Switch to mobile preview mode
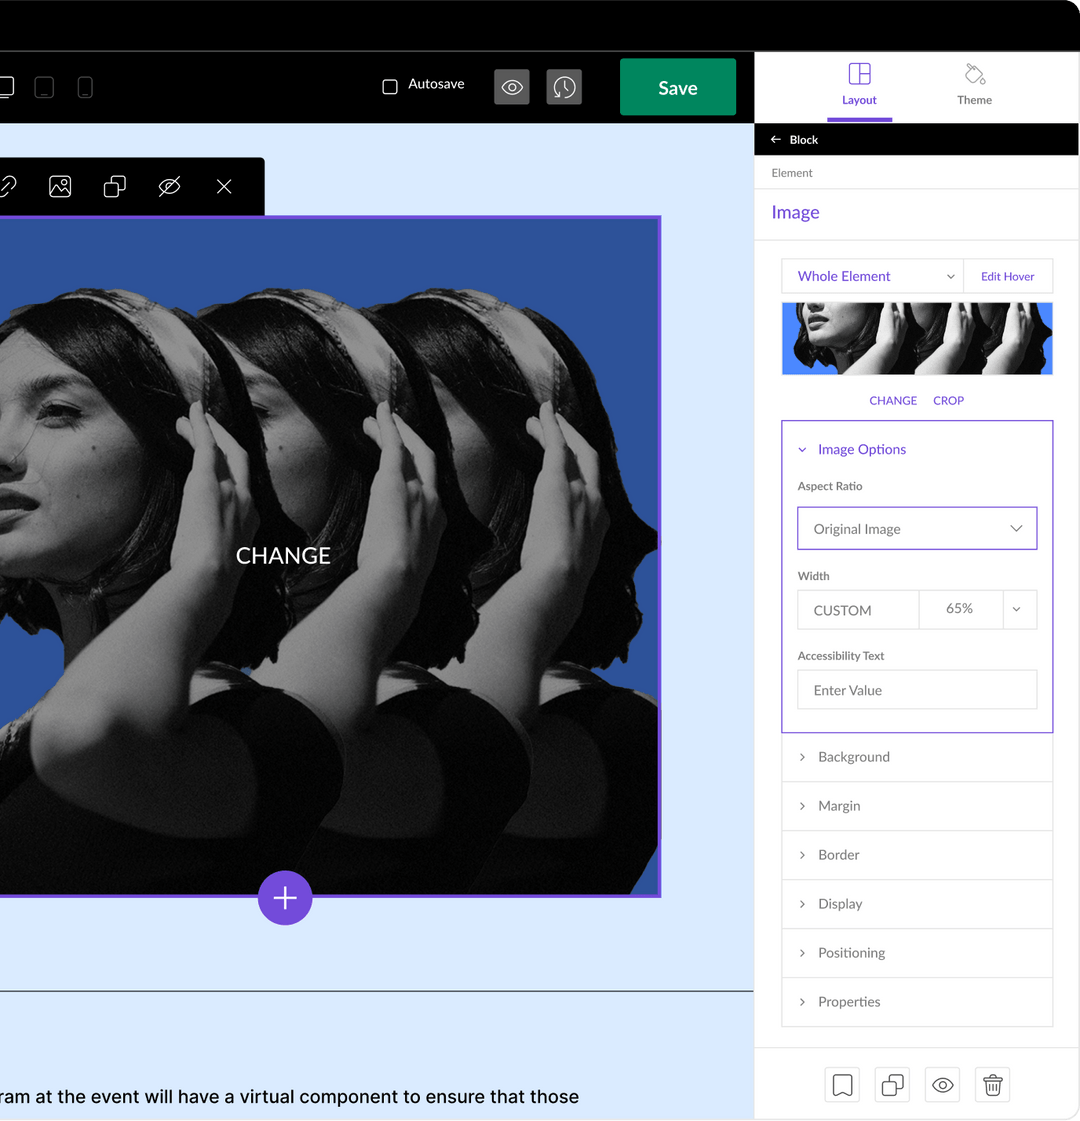Image resolution: width=1080 pixels, height=1121 pixels. pos(85,87)
